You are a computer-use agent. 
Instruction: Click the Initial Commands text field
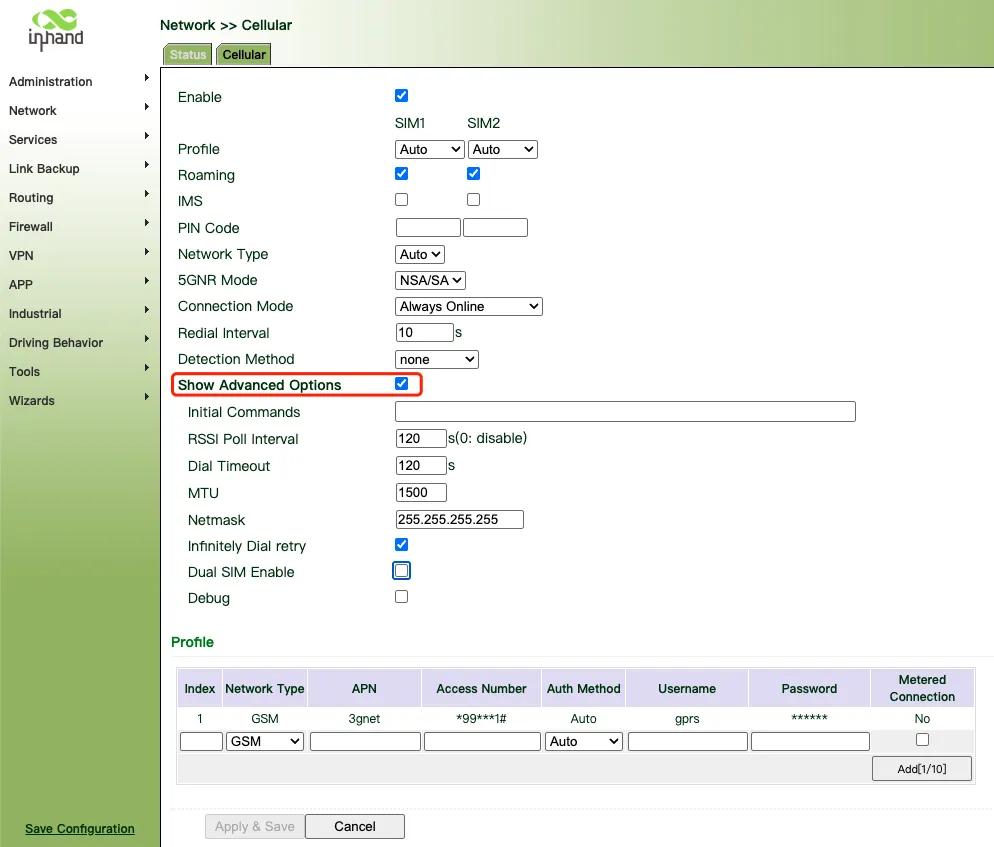pos(625,411)
